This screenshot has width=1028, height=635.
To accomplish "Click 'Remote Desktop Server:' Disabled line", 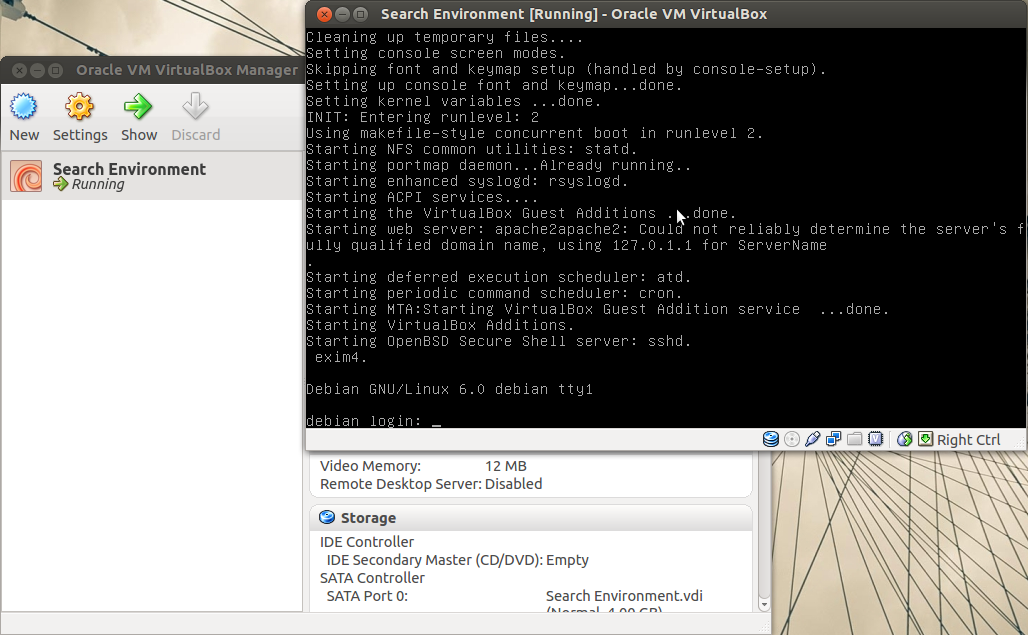I will [431, 484].
